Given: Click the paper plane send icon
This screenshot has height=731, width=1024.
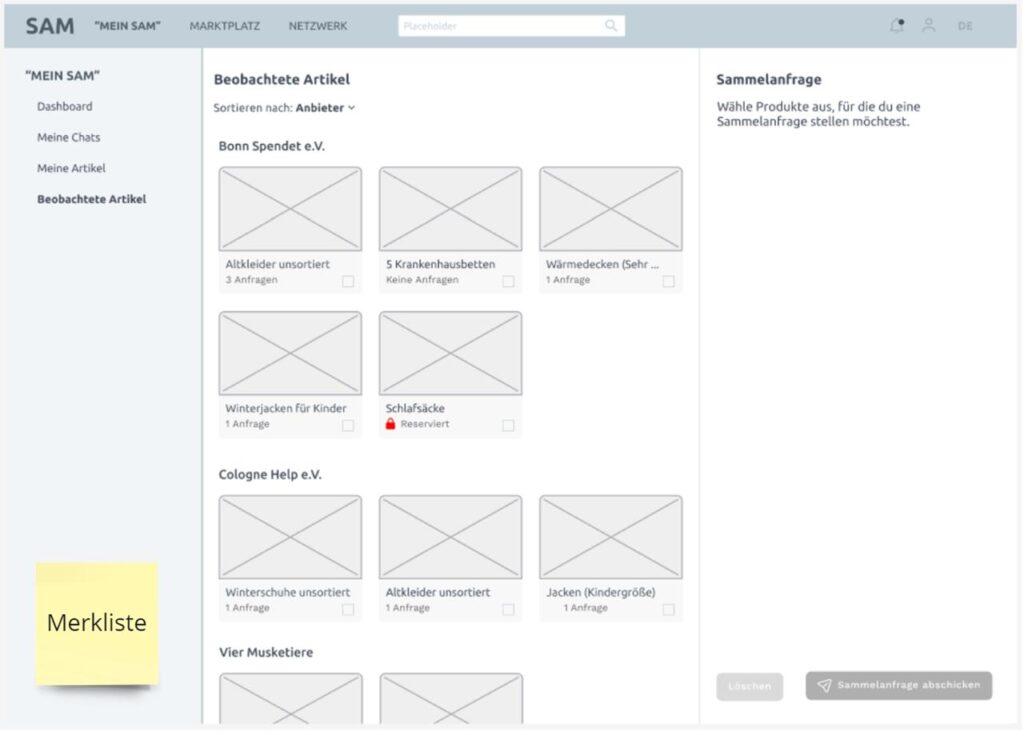Looking at the screenshot, I should click(x=824, y=686).
